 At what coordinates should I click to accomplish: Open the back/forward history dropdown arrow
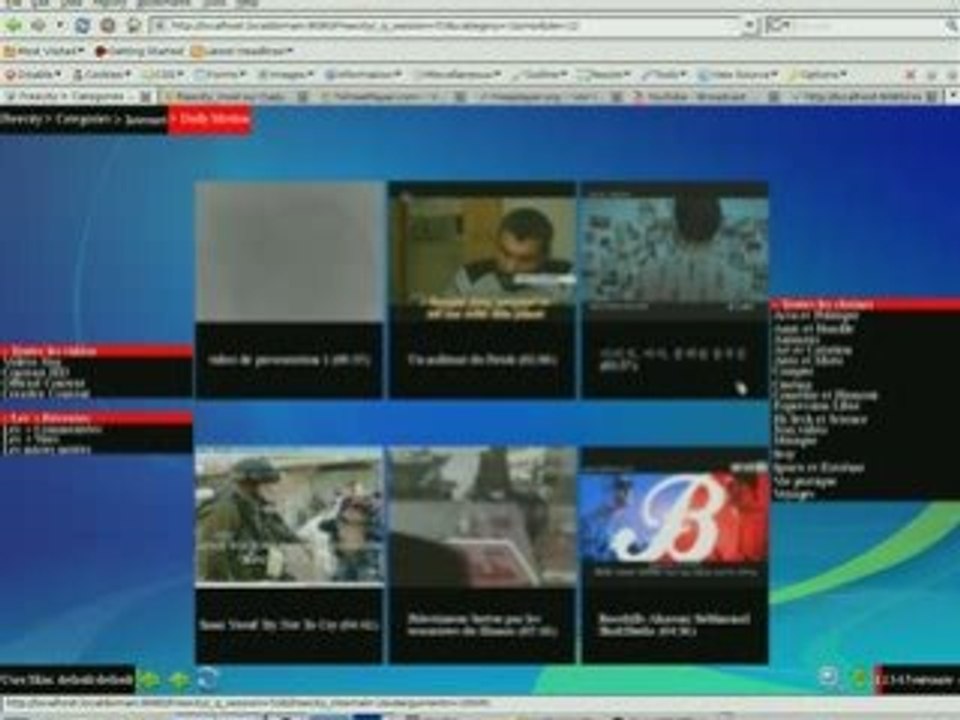pos(60,26)
